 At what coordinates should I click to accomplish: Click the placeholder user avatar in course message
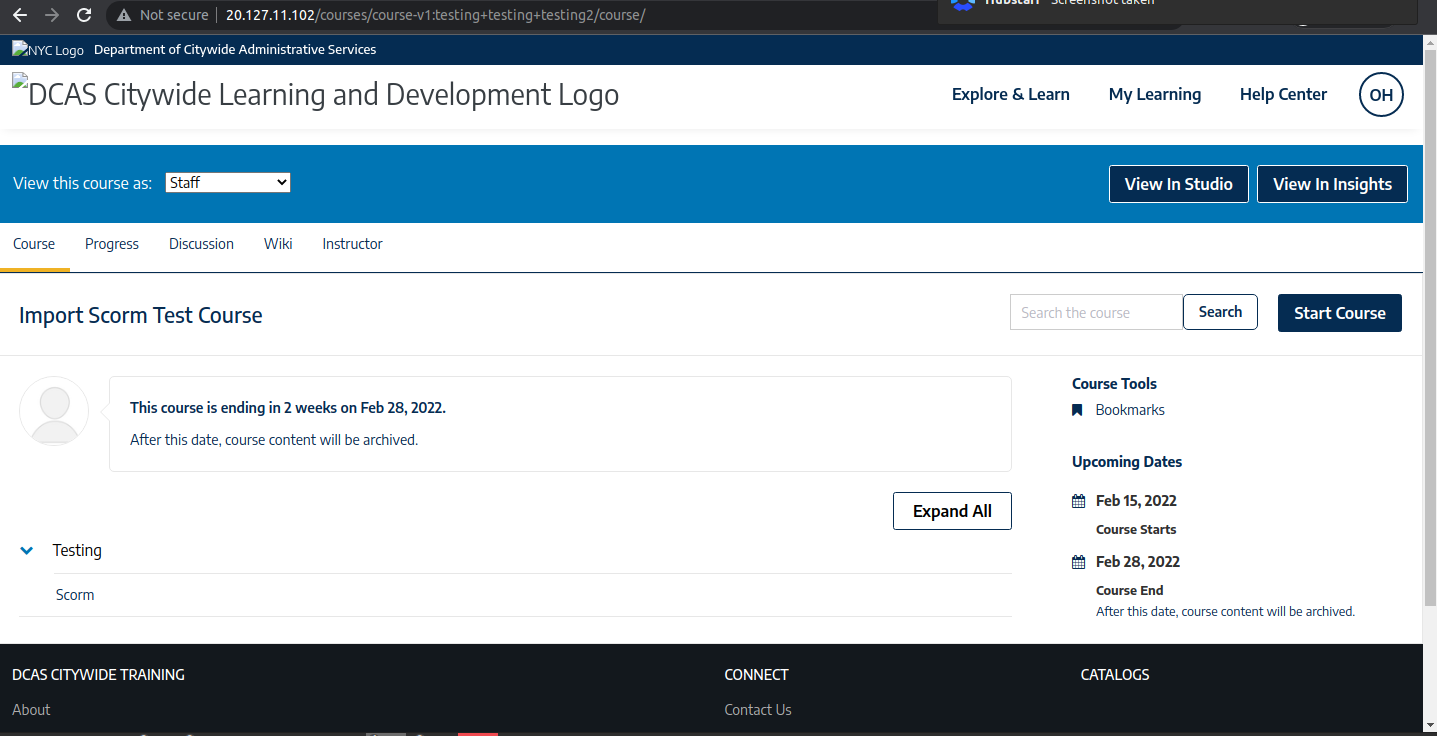pyautogui.click(x=54, y=411)
